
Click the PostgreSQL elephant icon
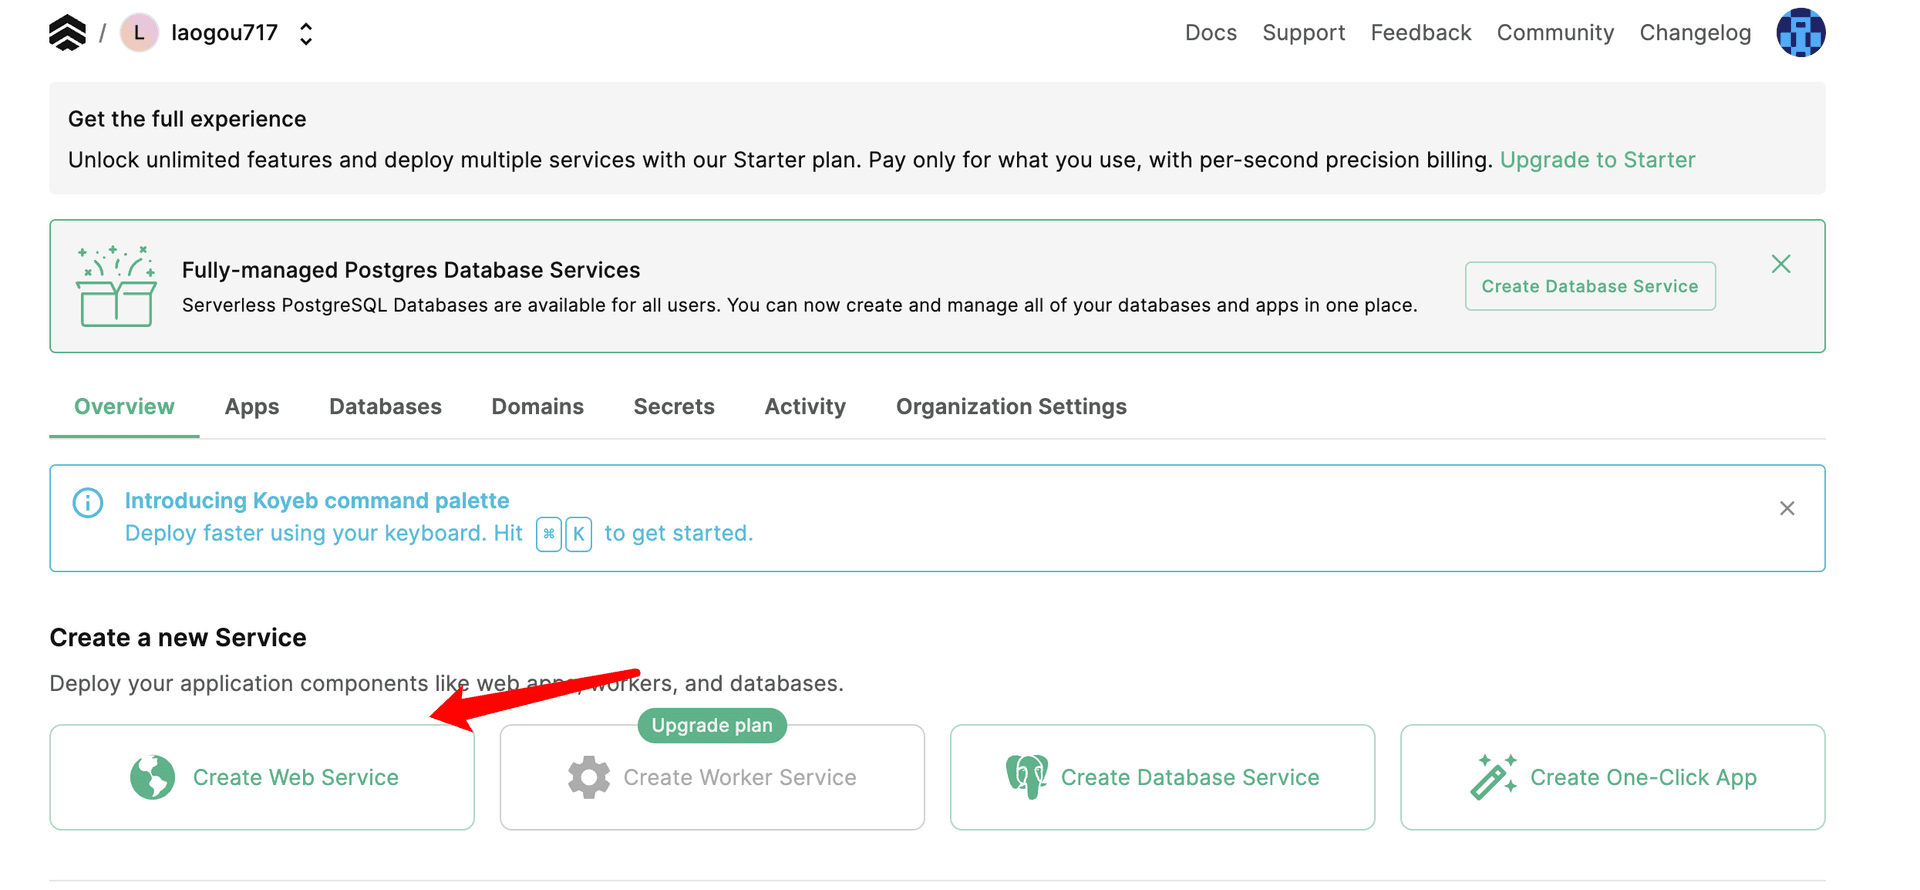[1026, 777]
